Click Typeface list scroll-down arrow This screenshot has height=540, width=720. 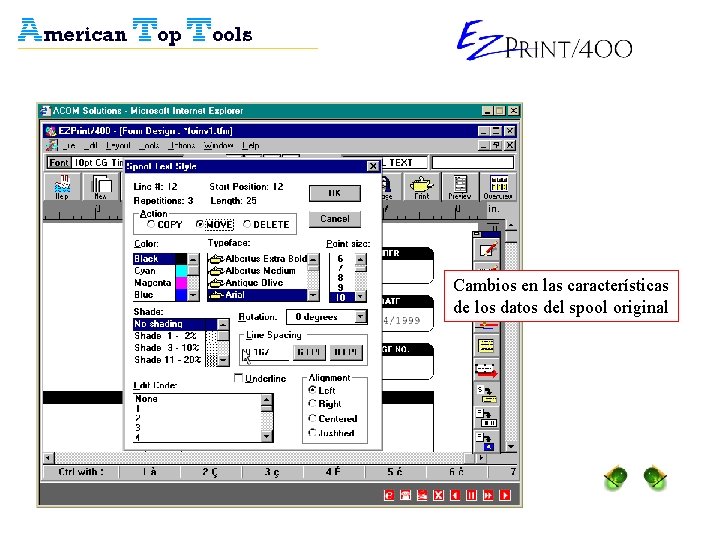pos(313,295)
